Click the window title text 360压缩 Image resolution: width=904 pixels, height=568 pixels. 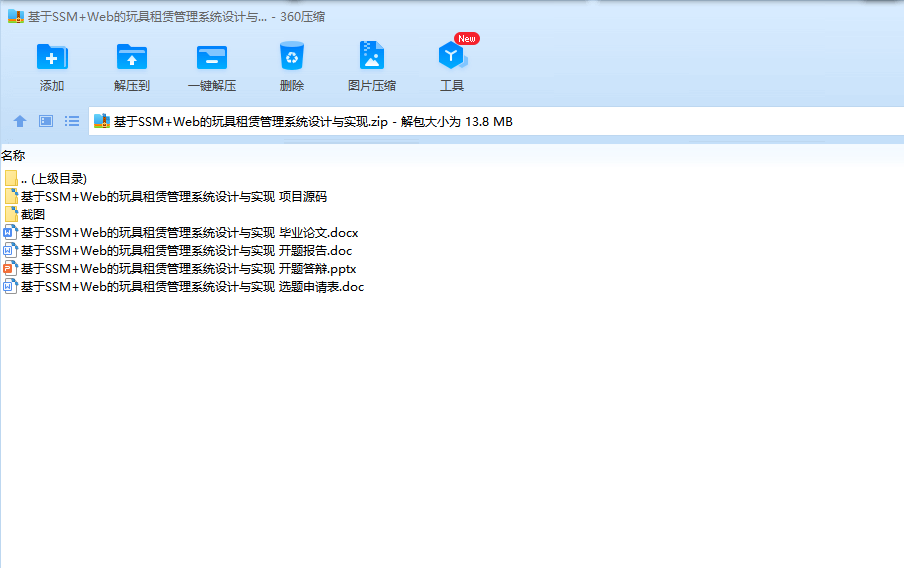303,17
